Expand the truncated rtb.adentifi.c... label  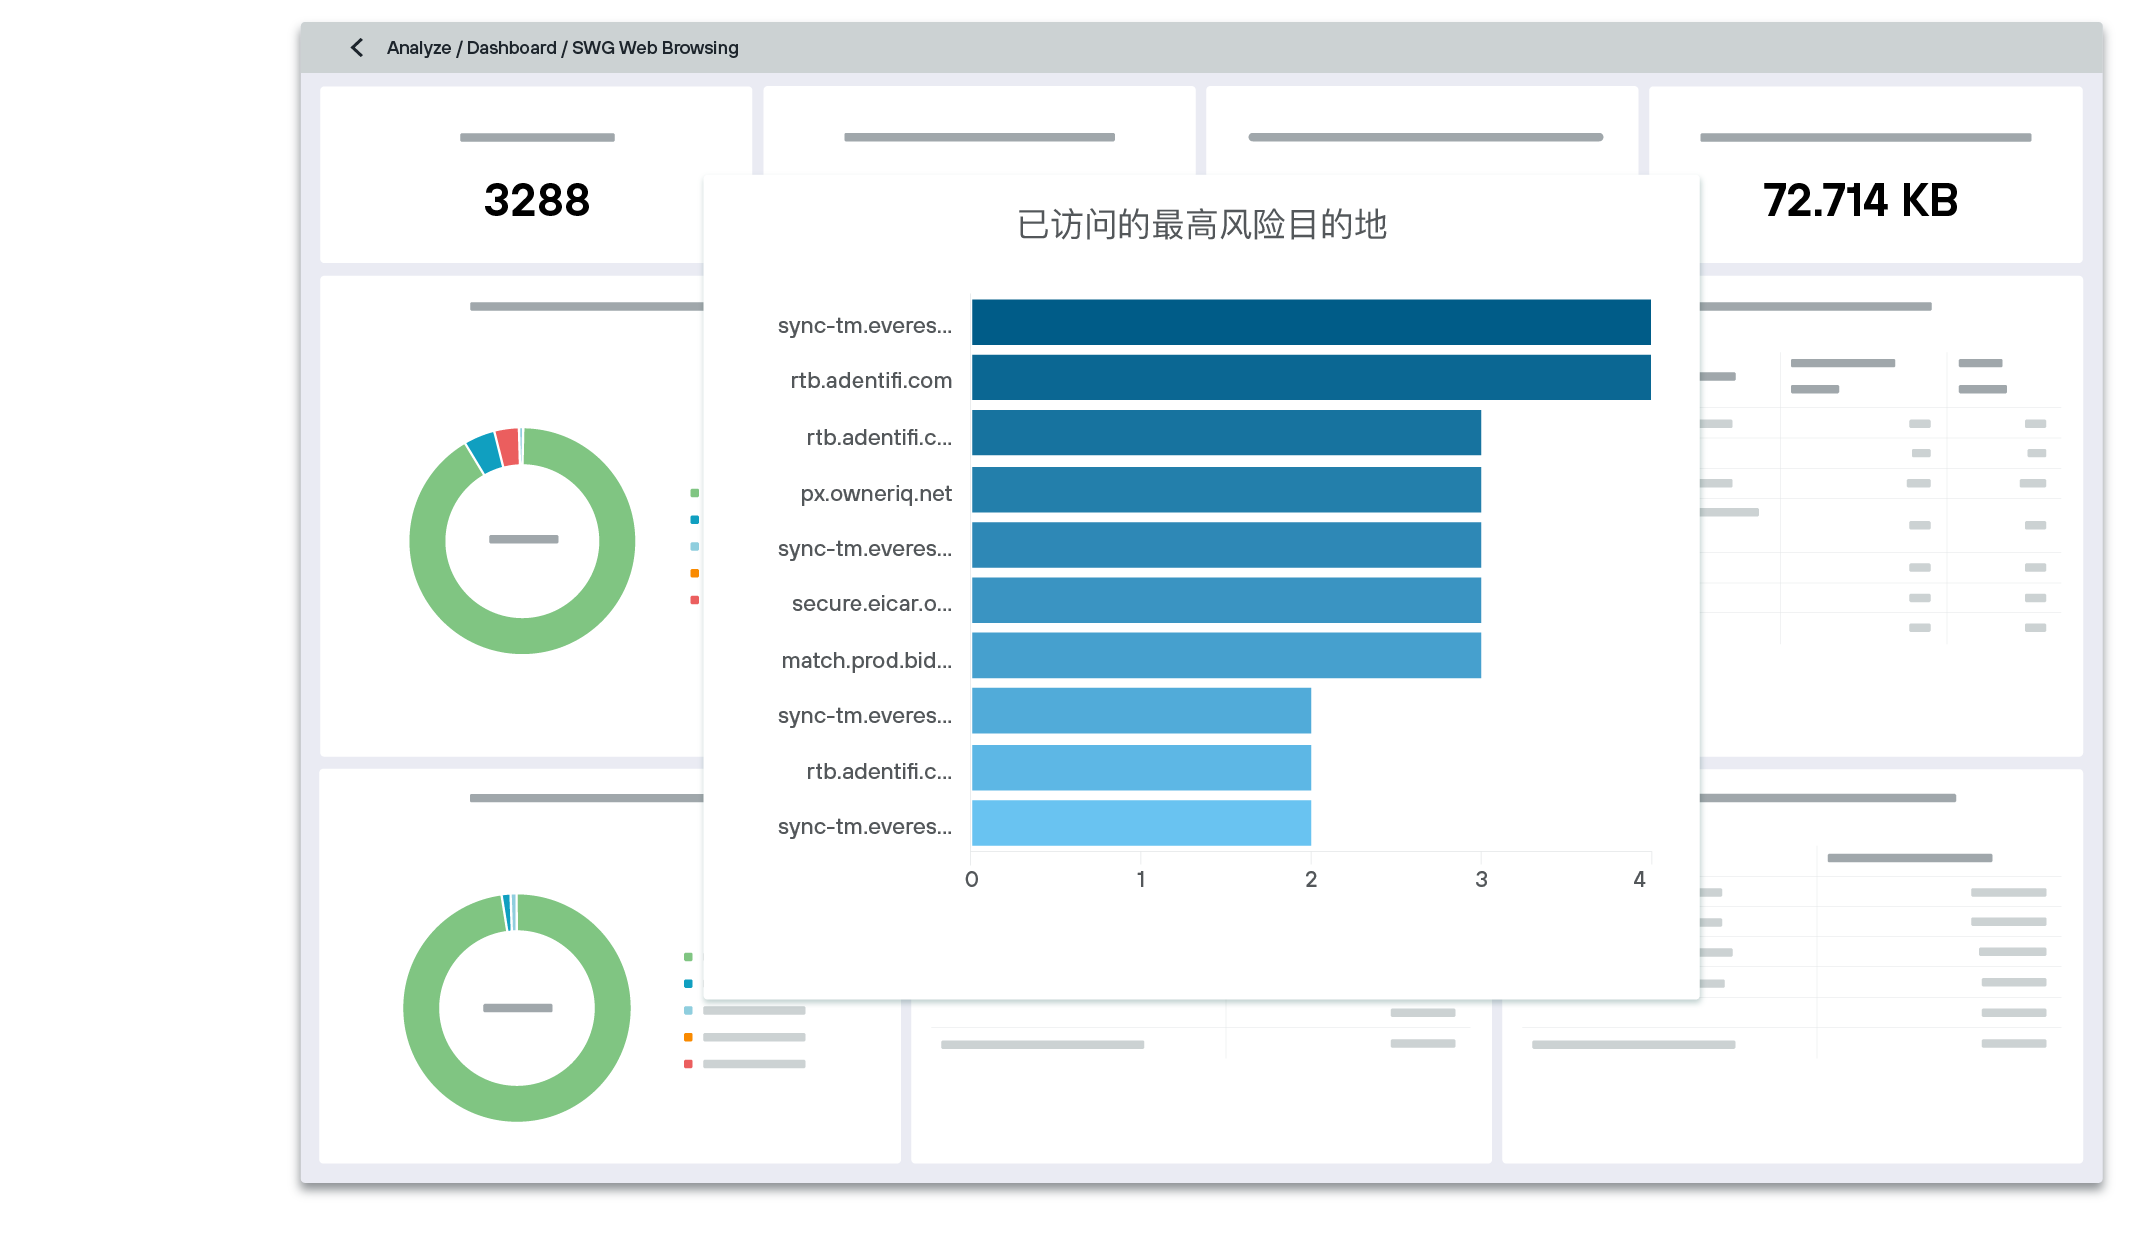click(879, 436)
